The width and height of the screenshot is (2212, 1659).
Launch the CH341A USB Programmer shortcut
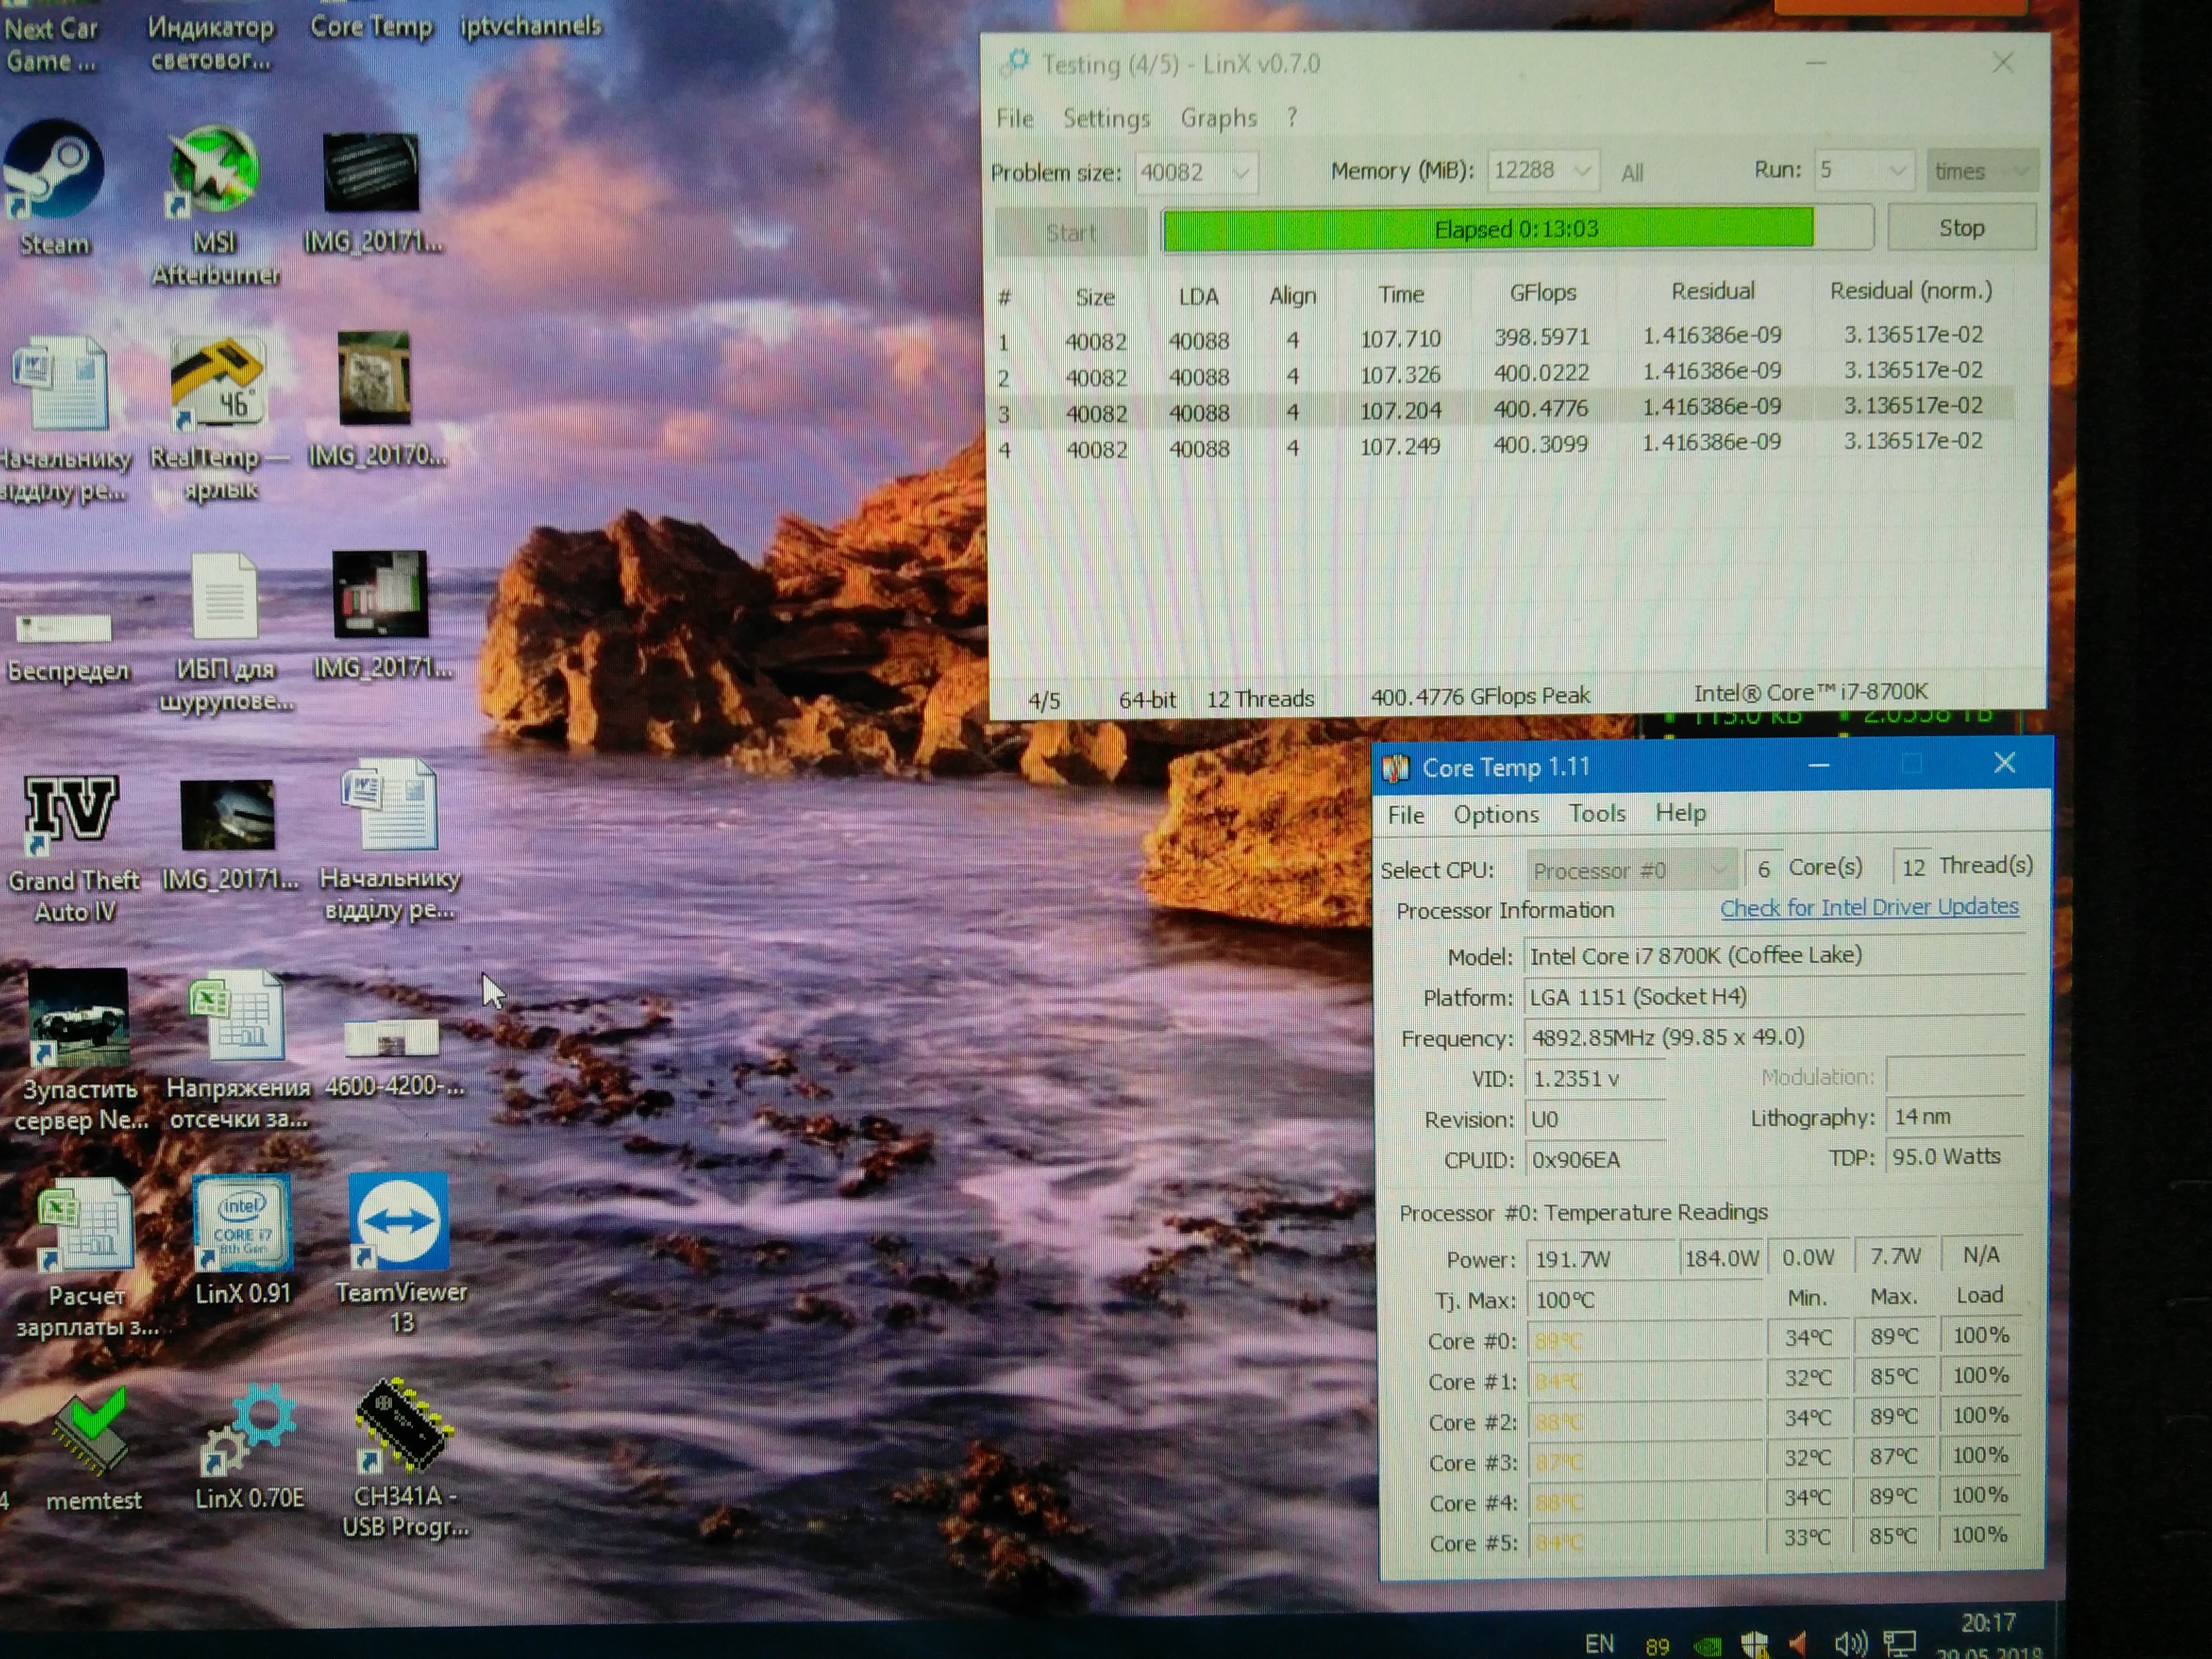pos(403,1426)
